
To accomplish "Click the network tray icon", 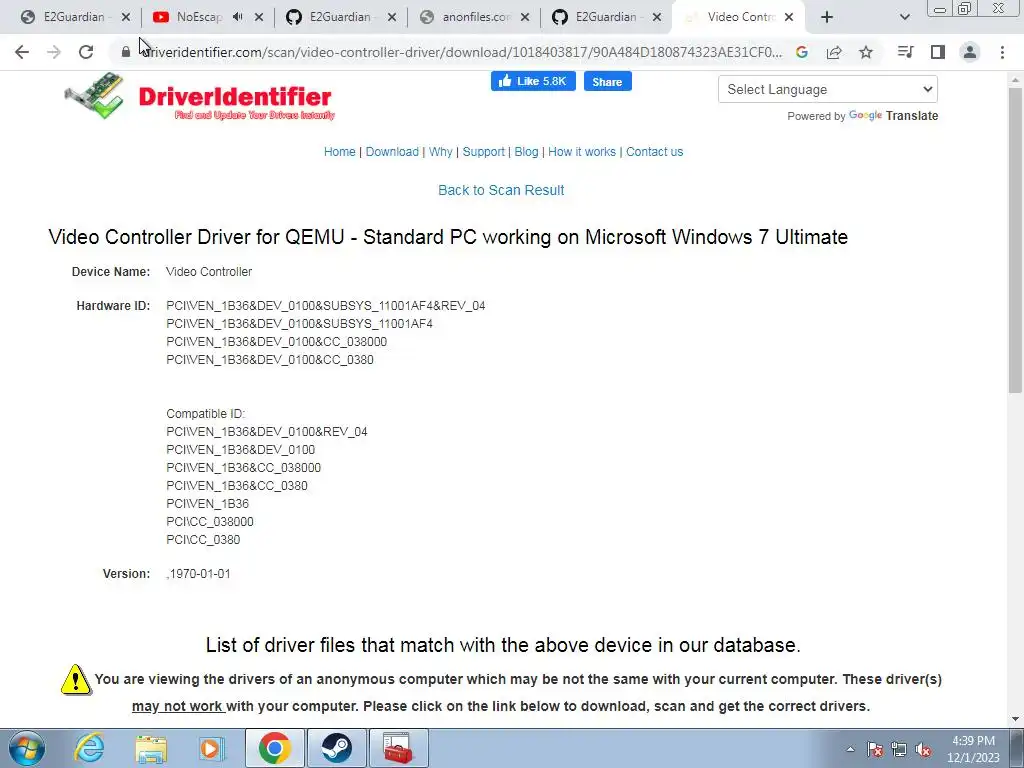I will [x=899, y=749].
